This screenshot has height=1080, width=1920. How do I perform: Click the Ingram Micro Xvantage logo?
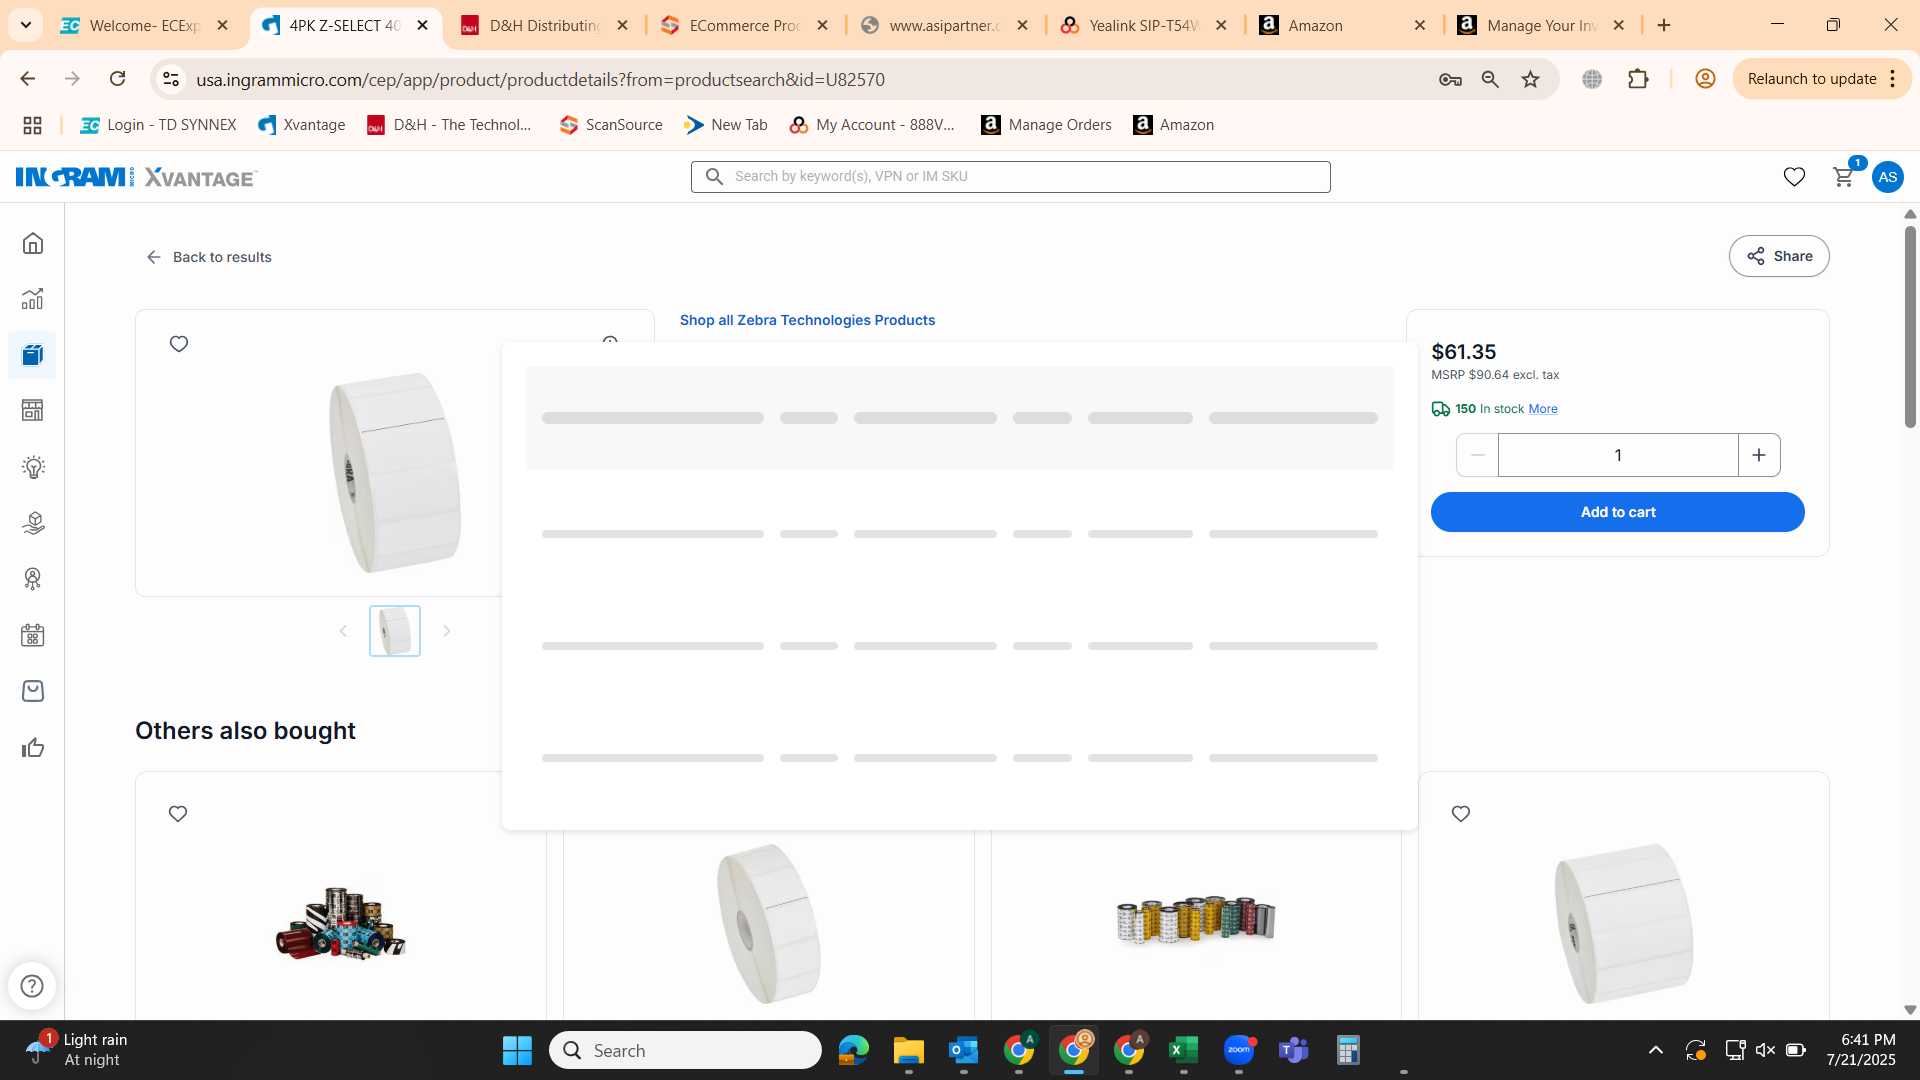pos(136,177)
